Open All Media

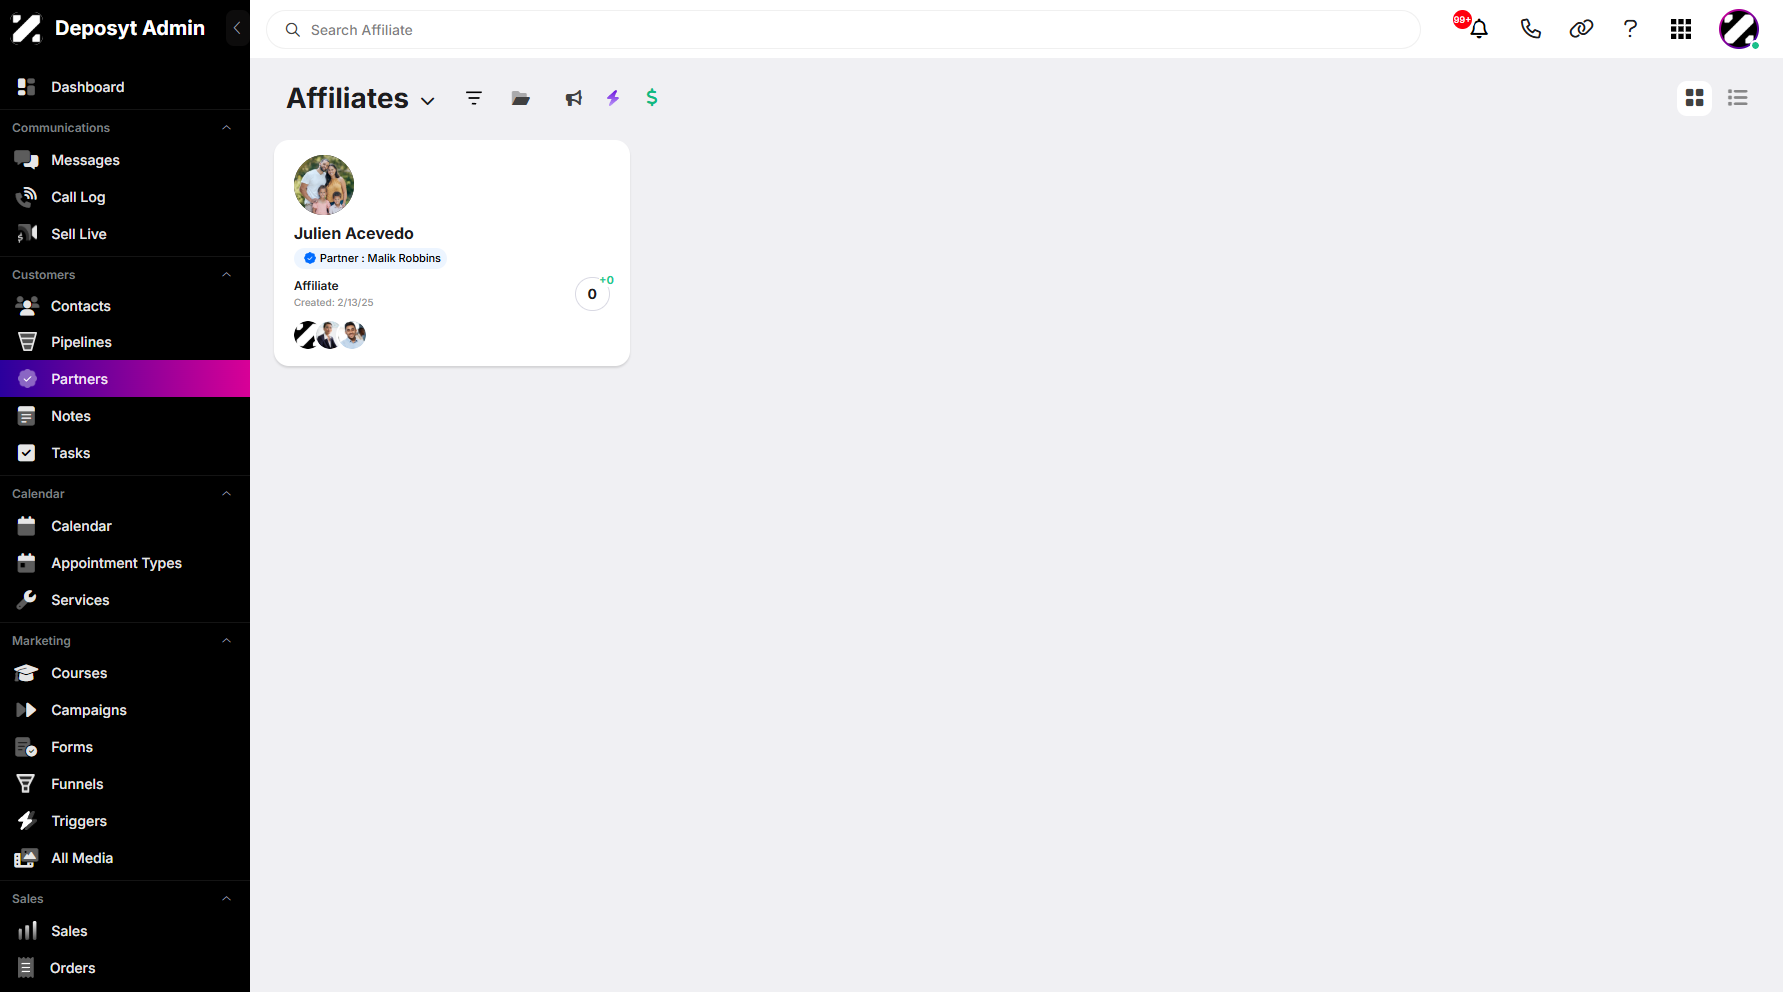click(x=125, y=858)
